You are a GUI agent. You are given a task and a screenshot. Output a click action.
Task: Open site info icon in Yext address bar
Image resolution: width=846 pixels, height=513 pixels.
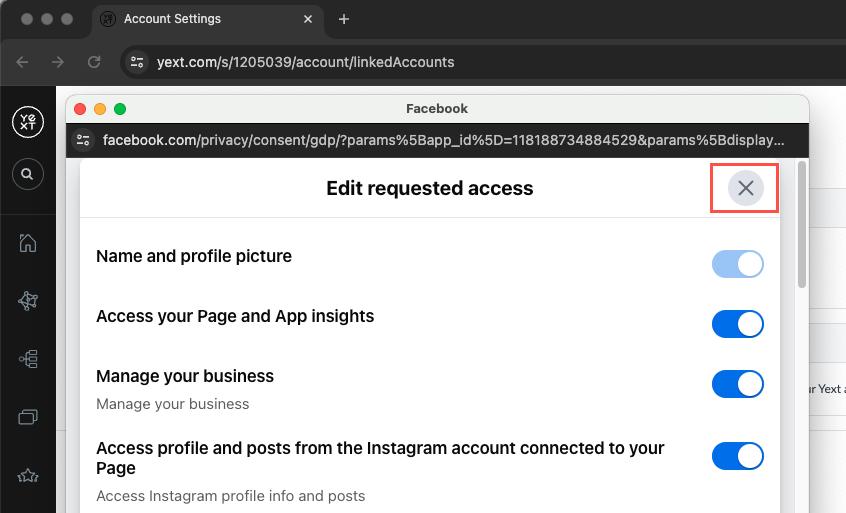click(137, 62)
